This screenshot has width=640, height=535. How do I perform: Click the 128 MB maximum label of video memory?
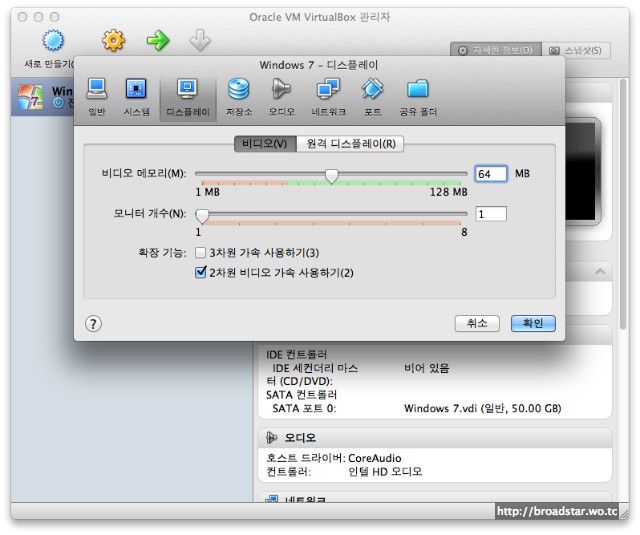[x=448, y=192]
